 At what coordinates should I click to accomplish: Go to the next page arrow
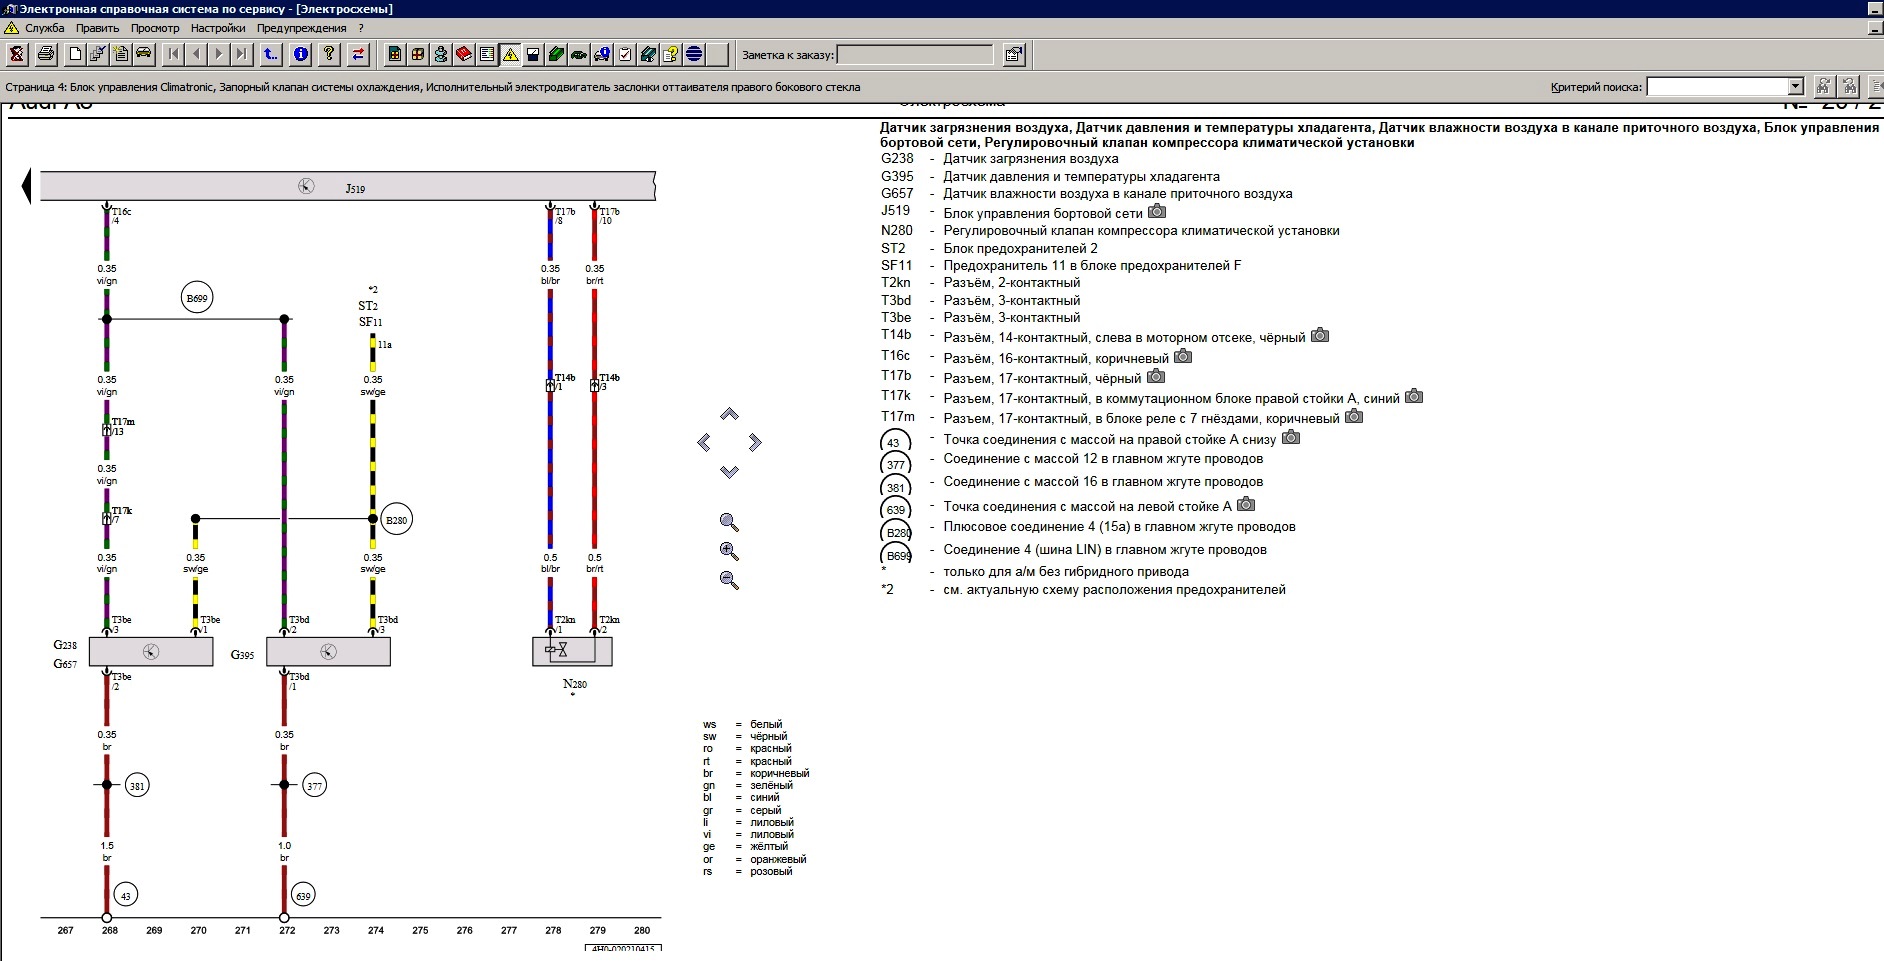coord(219,54)
